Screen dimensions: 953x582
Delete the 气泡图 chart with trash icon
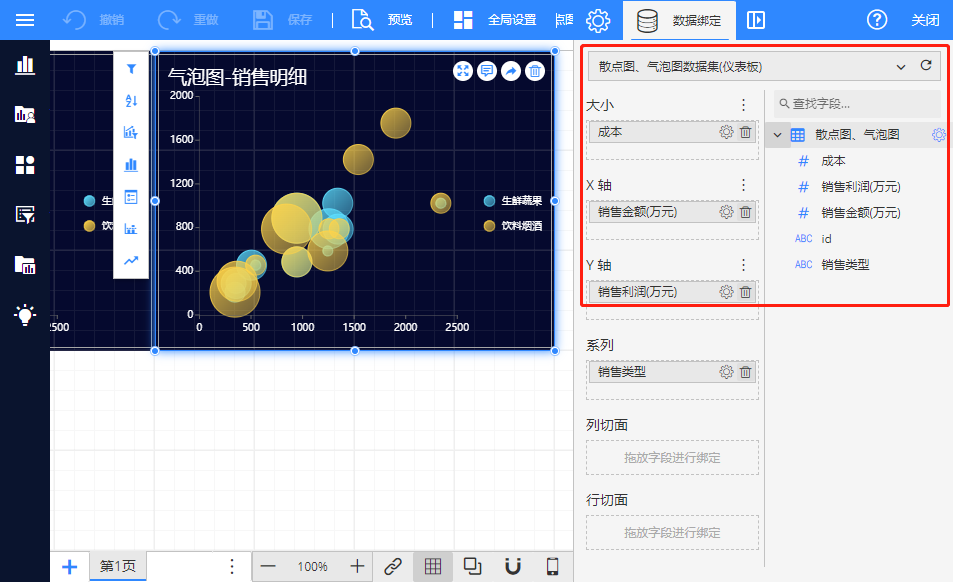535,71
